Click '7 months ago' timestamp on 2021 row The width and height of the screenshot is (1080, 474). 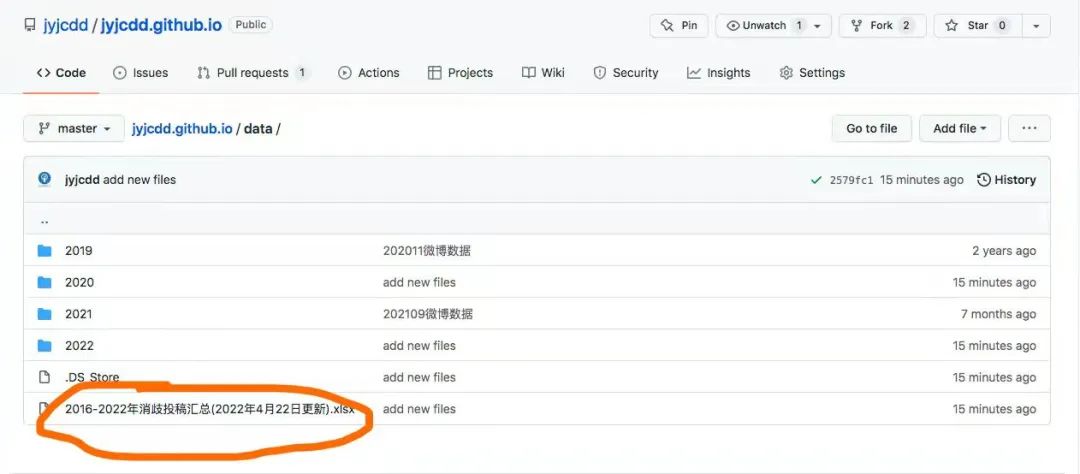click(998, 314)
